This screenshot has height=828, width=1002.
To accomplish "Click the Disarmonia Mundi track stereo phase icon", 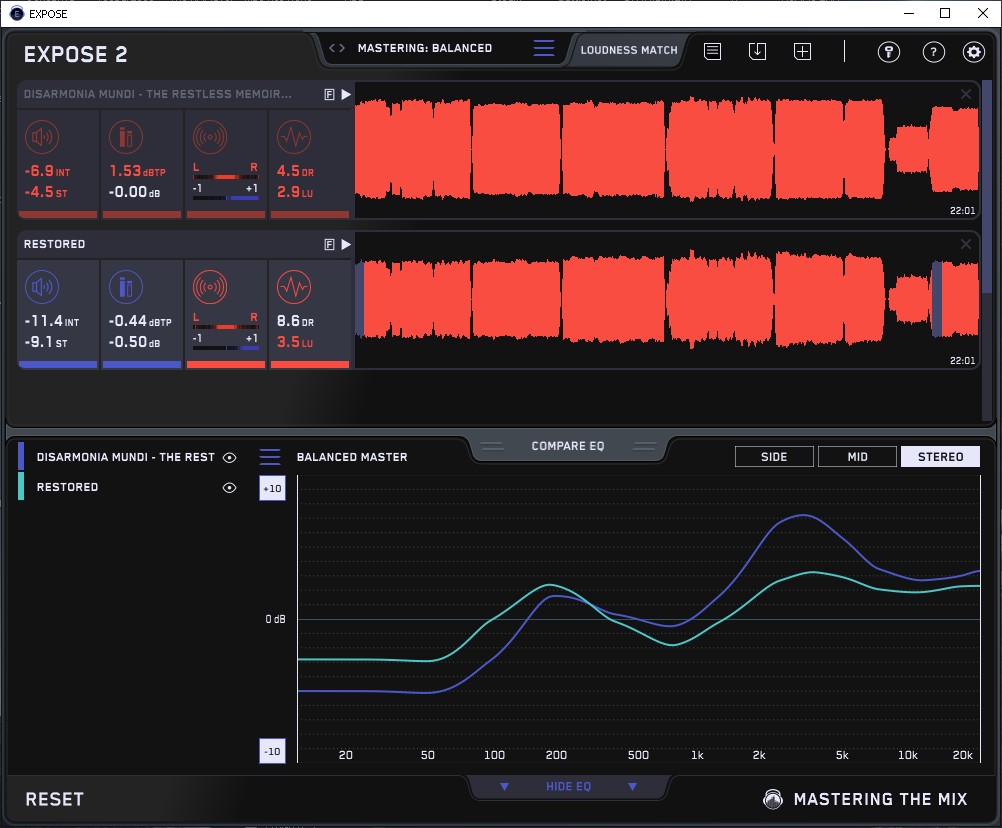I will tap(209, 138).
